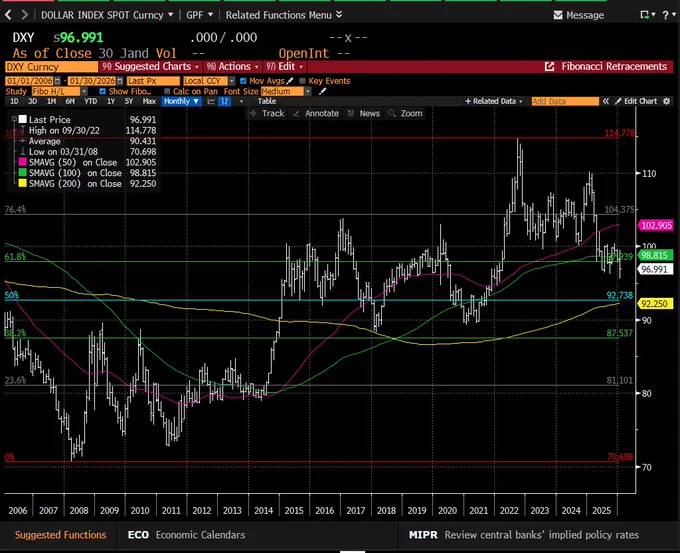Open MIPR implied policy rates function
680x553 pixels.
[x=523, y=535]
